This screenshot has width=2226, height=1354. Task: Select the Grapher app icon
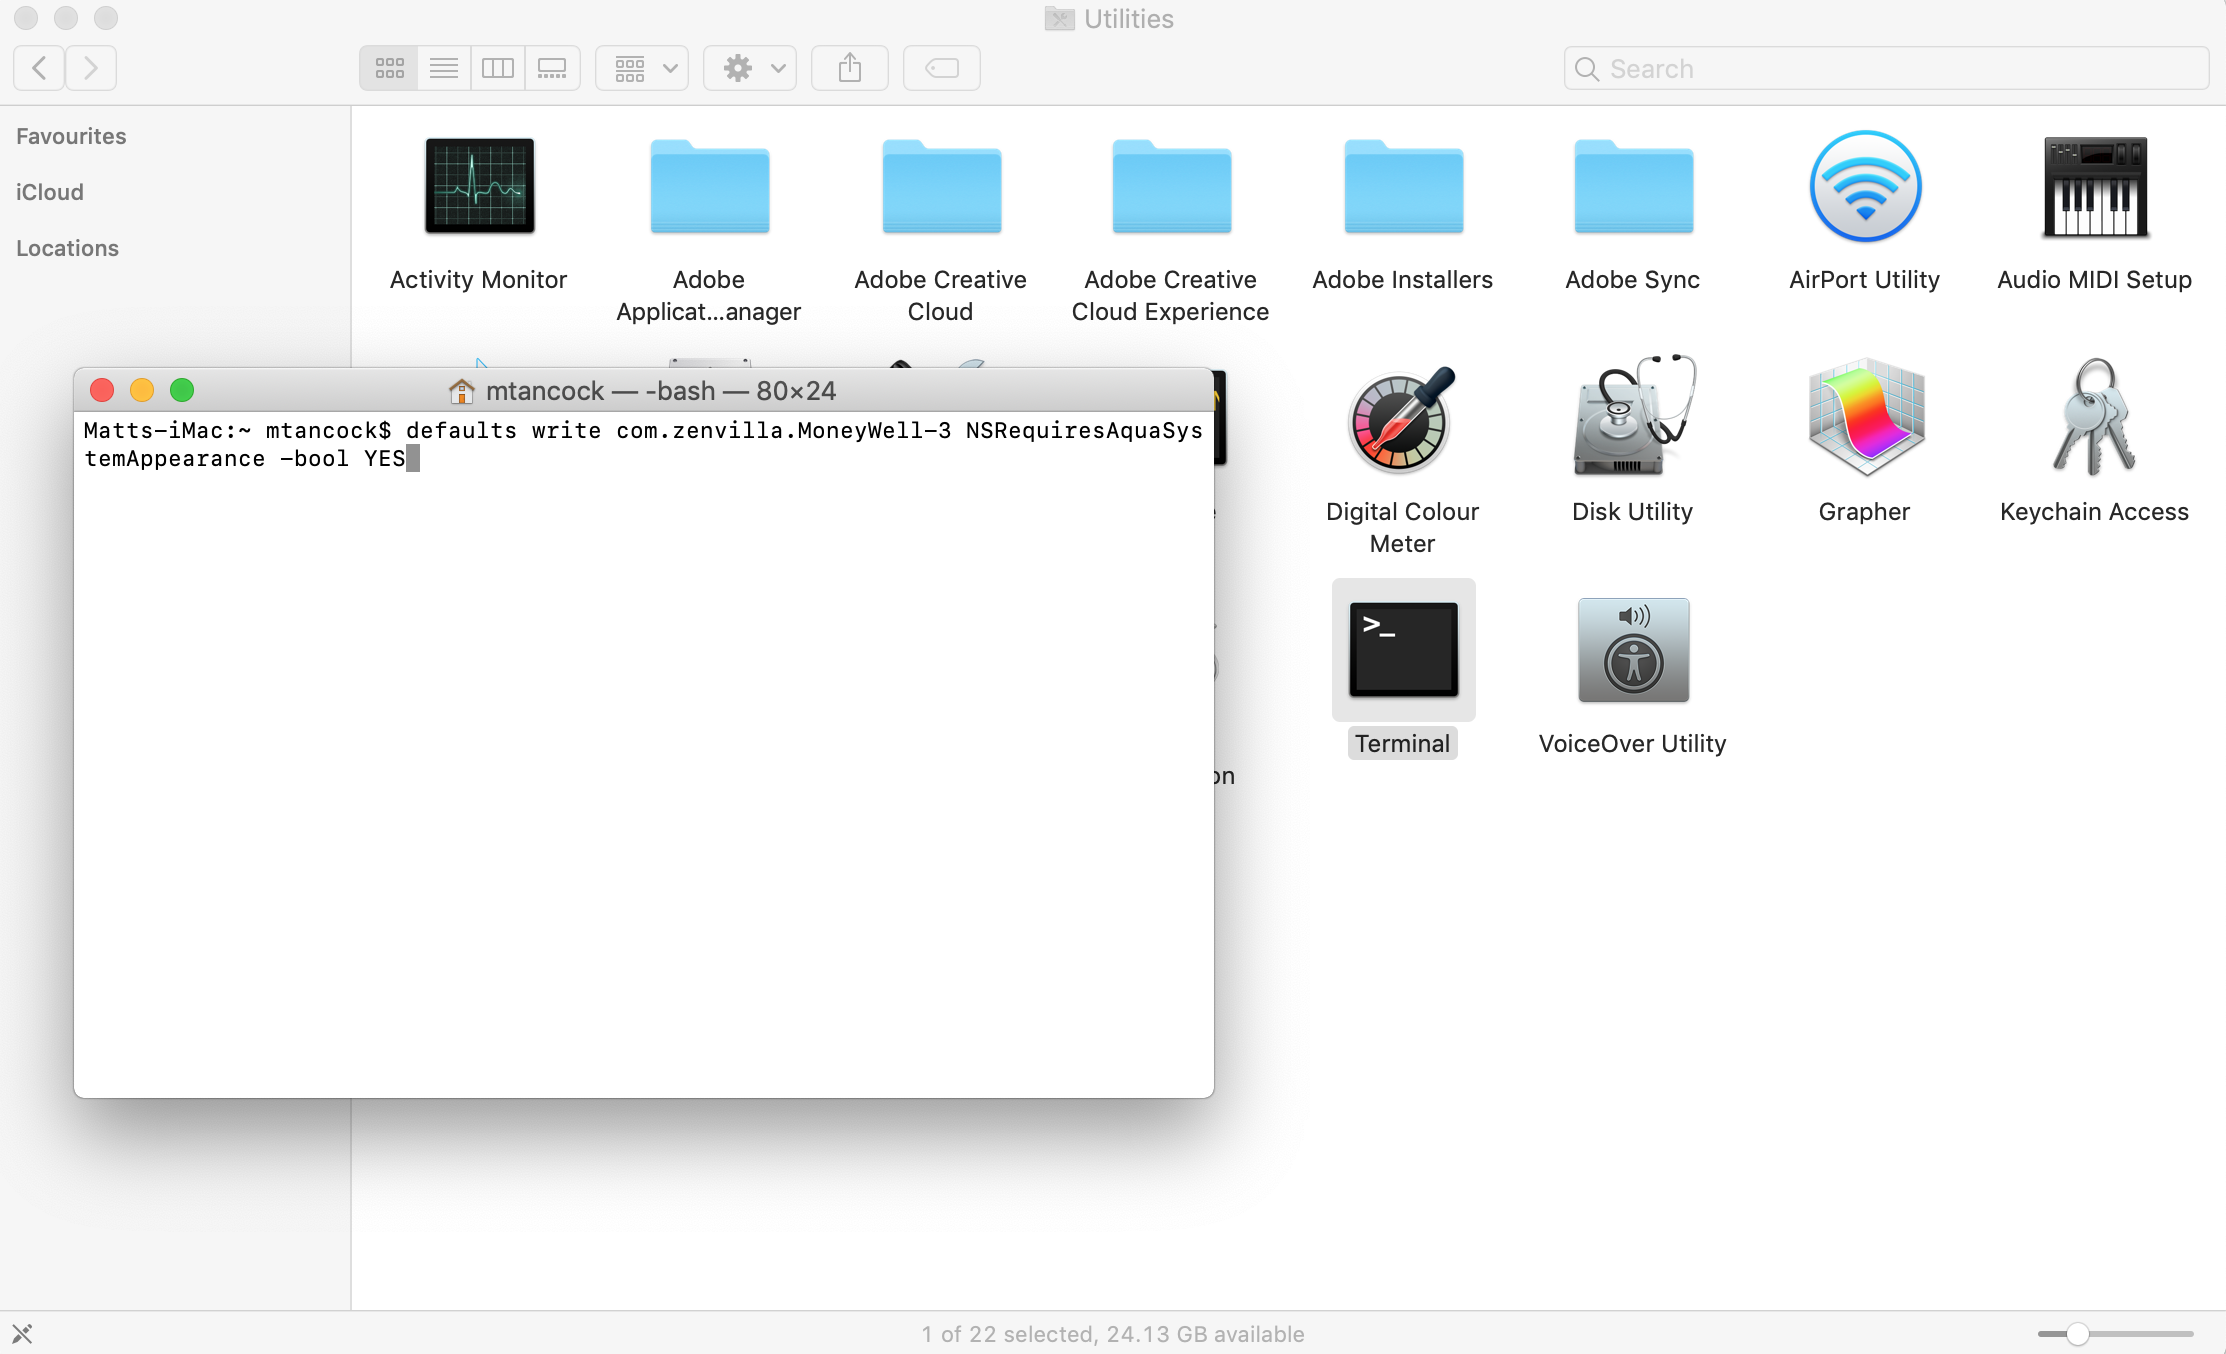1865,419
